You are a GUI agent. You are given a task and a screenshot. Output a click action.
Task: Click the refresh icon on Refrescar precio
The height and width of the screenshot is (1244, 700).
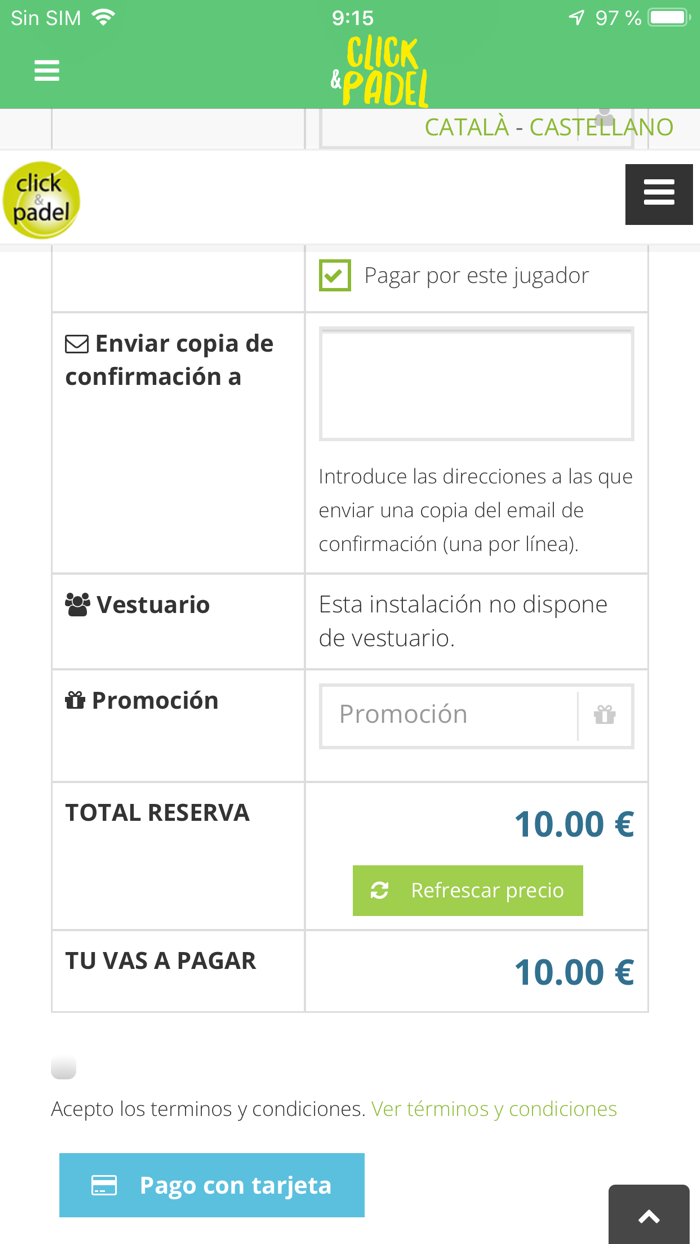click(379, 890)
